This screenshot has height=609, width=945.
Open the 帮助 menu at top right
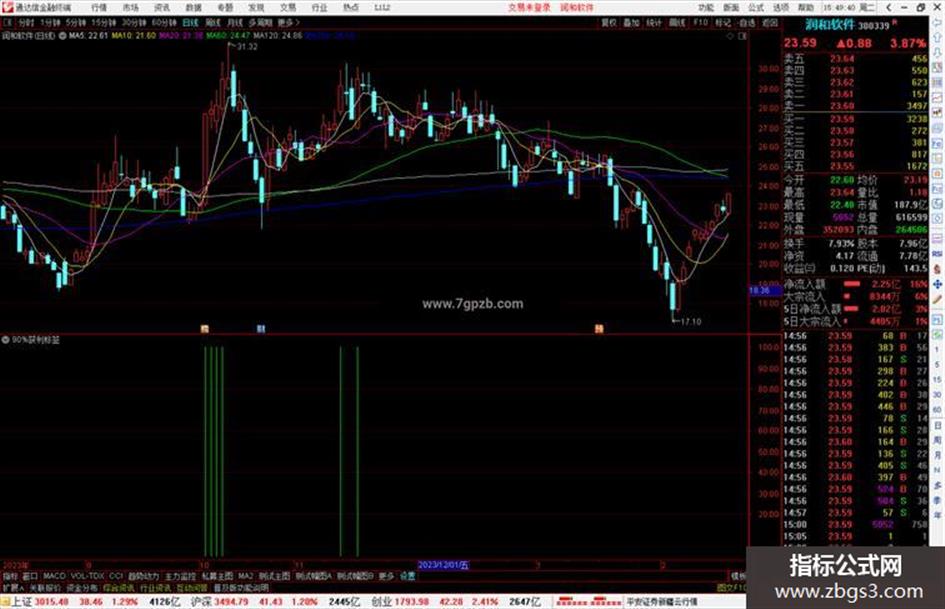(x=806, y=8)
